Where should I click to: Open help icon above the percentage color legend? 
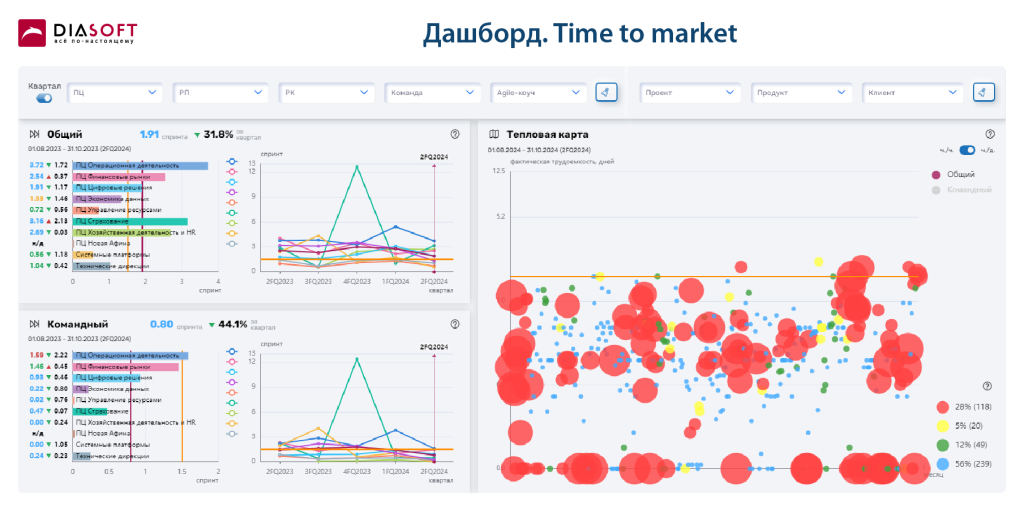point(987,386)
